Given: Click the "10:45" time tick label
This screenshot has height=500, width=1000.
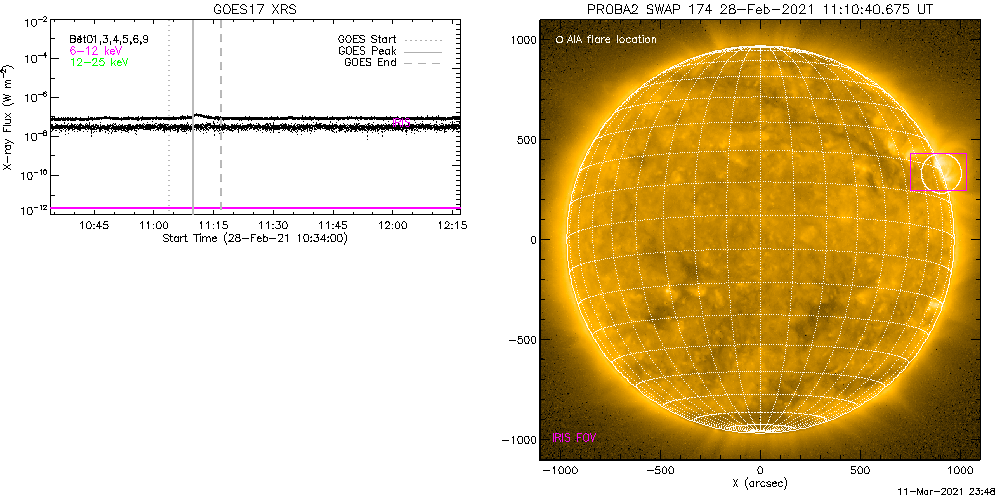Looking at the screenshot, I should click(93, 225).
